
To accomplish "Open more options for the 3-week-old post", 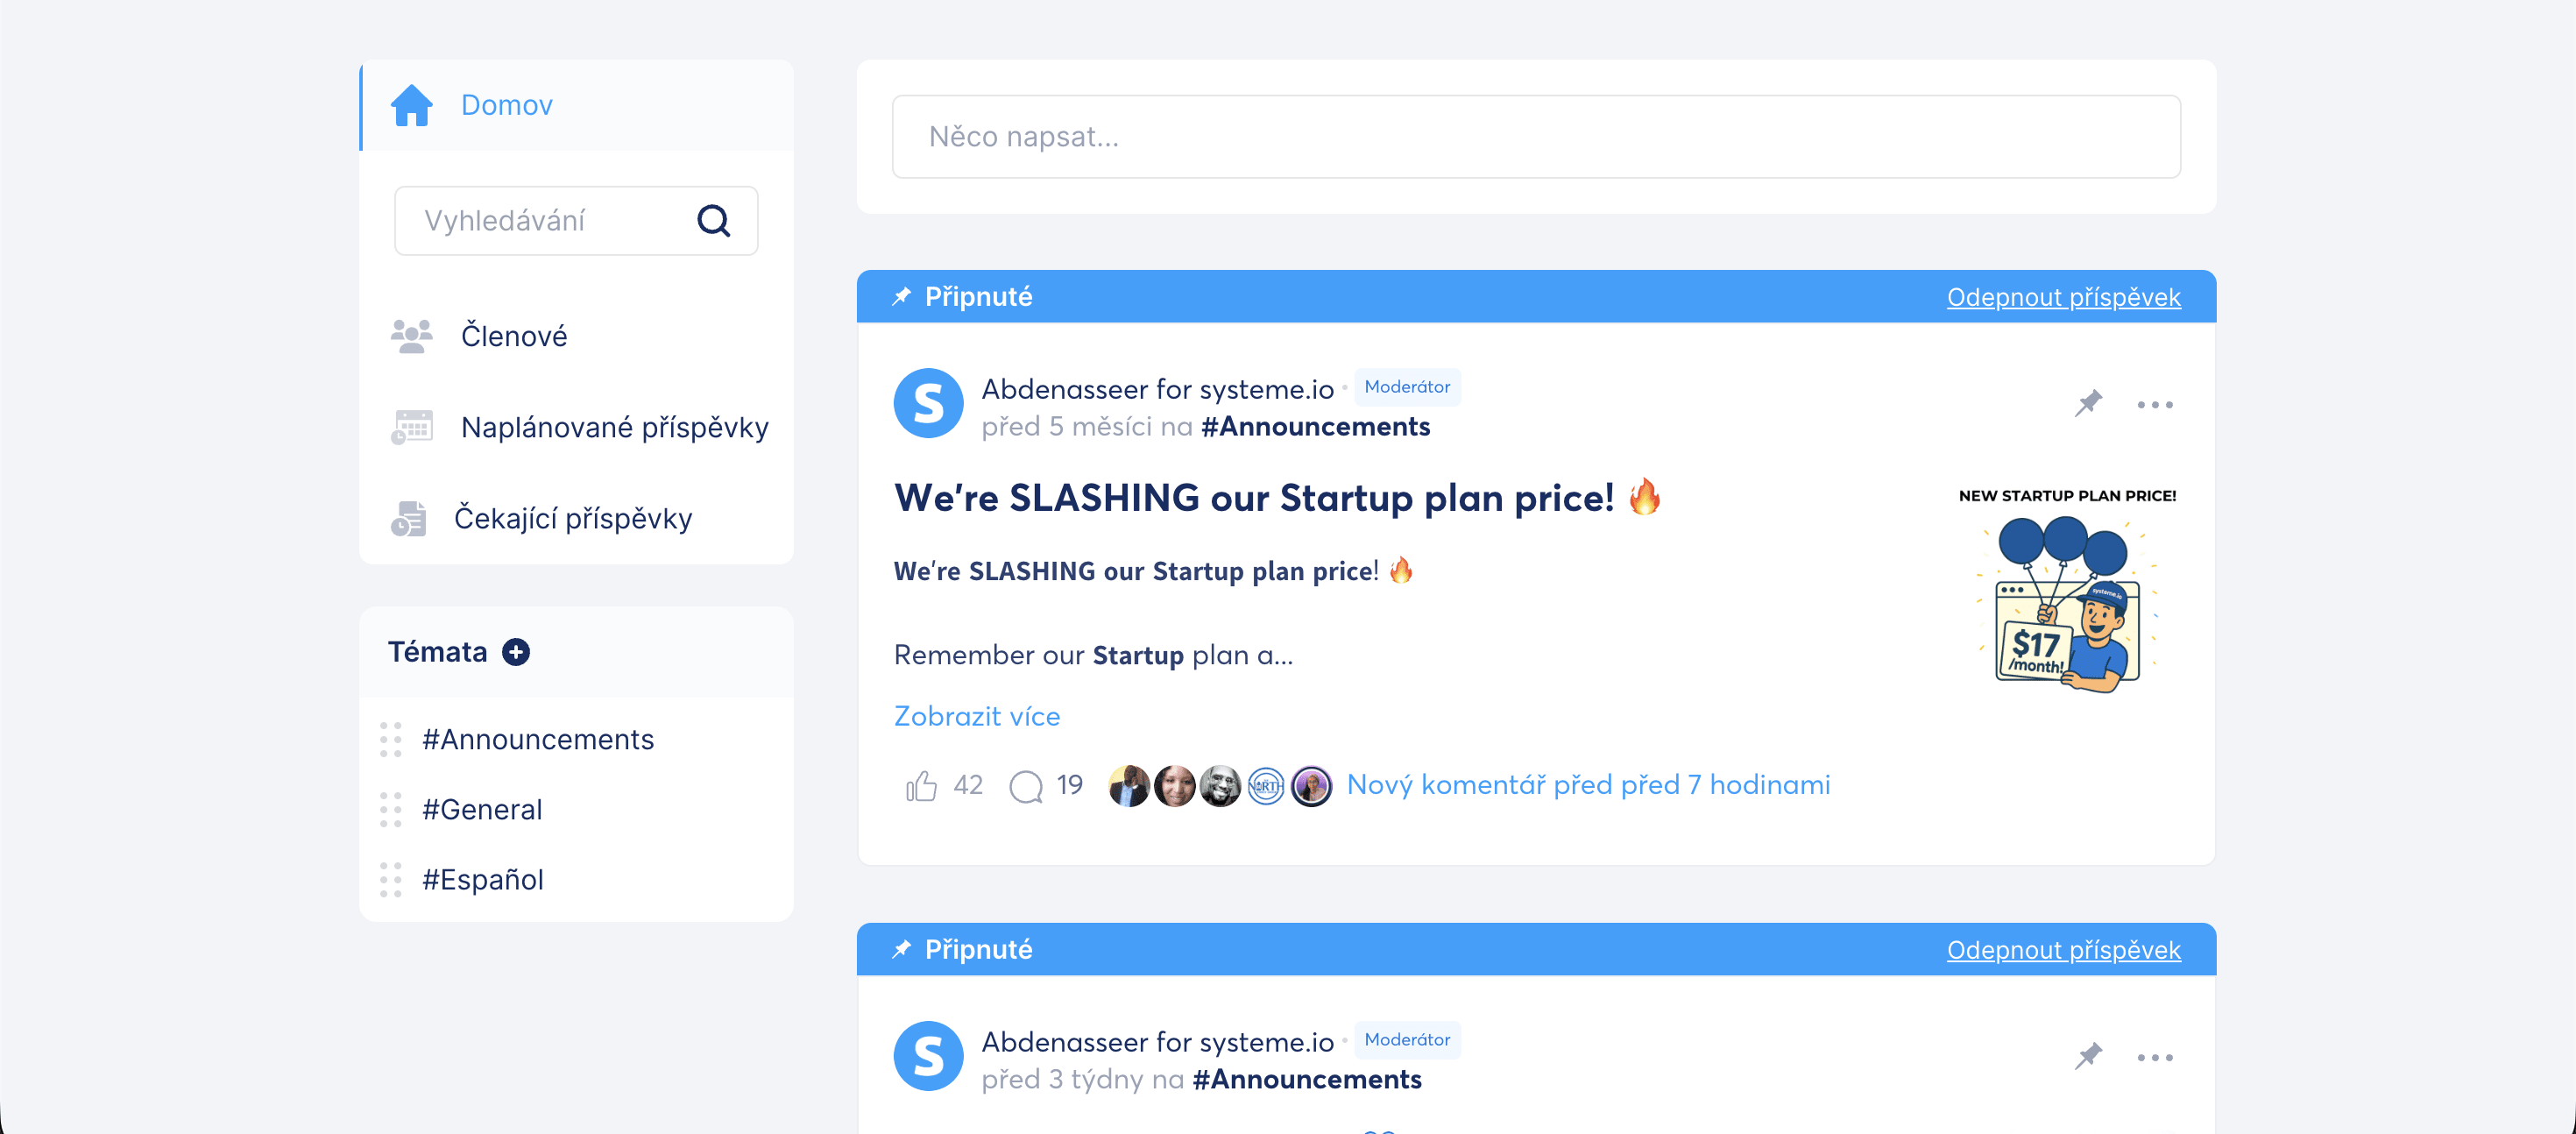I will pyautogui.click(x=2155, y=1058).
